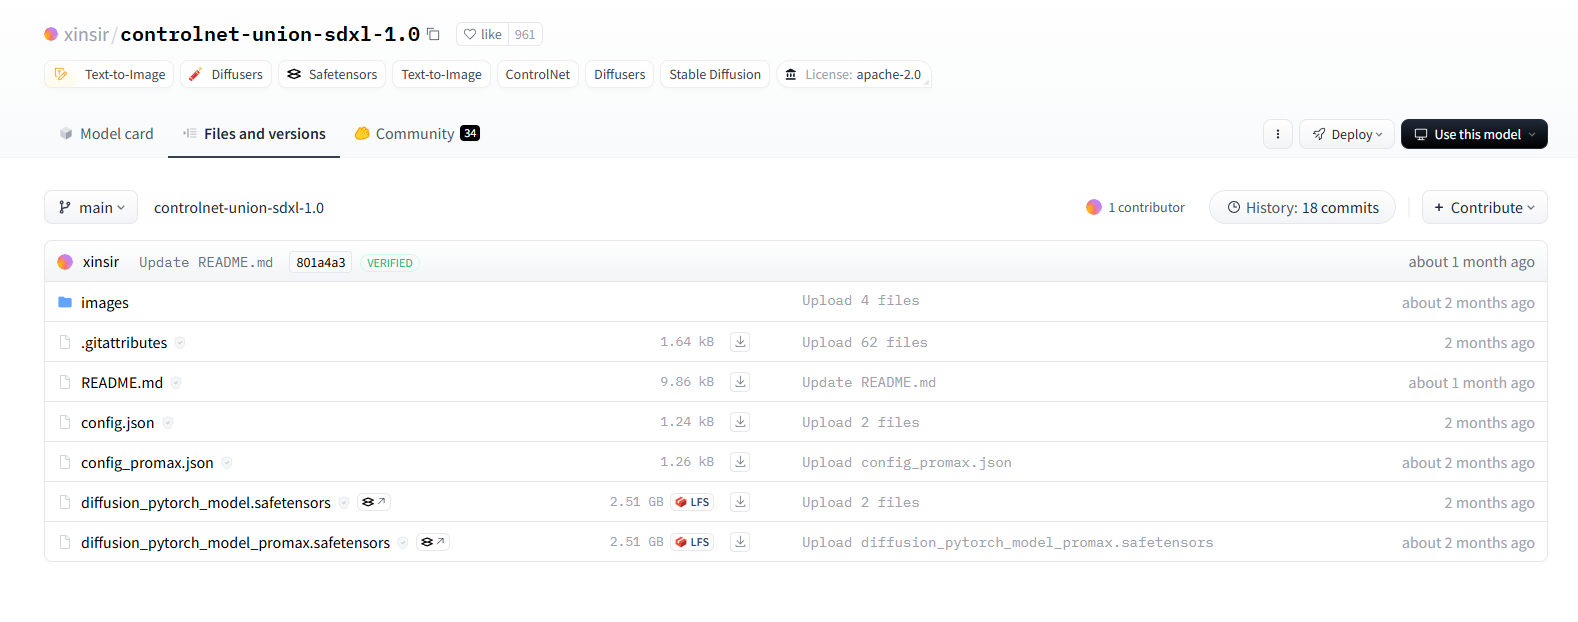Viewport: 1578px width, 622px height.
Task: Open commit hash 801a4a3
Action: [x=320, y=262]
